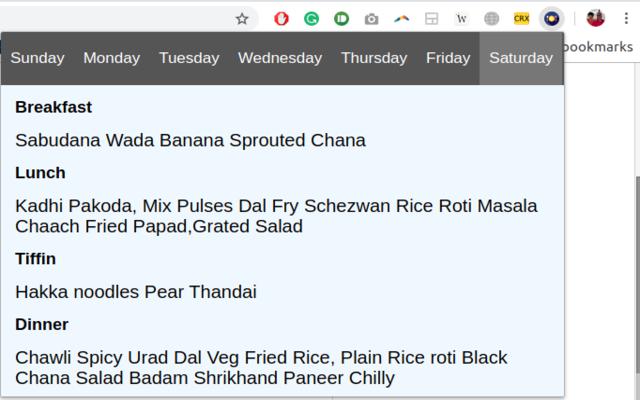Click the yellow CRX extension icon
The width and height of the screenshot is (640, 400).
521,18
